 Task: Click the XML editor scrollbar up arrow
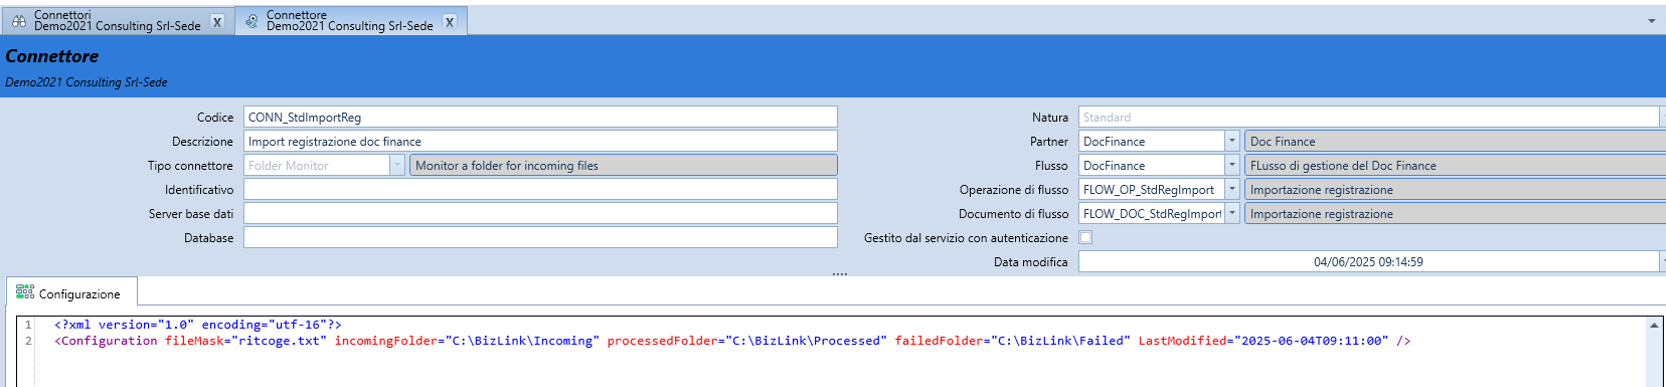click(x=1654, y=326)
